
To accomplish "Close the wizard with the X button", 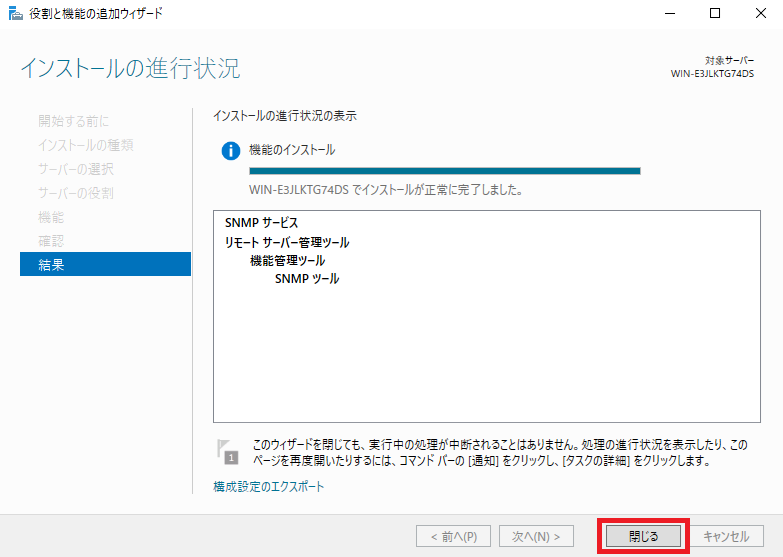I will 761,13.
